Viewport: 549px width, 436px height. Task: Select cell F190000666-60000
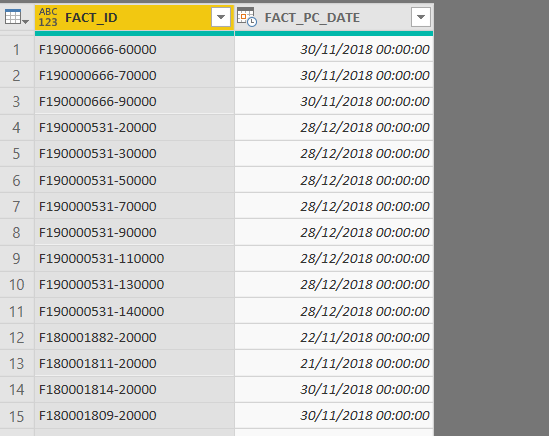134,49
